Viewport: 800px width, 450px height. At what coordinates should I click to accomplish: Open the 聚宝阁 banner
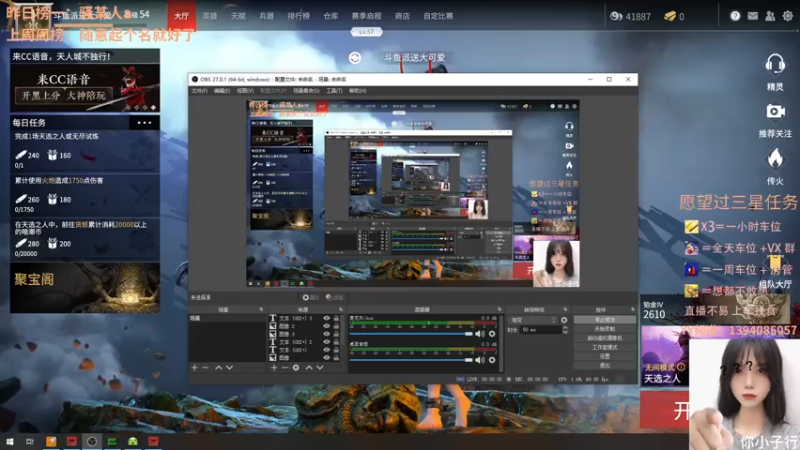coord(85,288)
